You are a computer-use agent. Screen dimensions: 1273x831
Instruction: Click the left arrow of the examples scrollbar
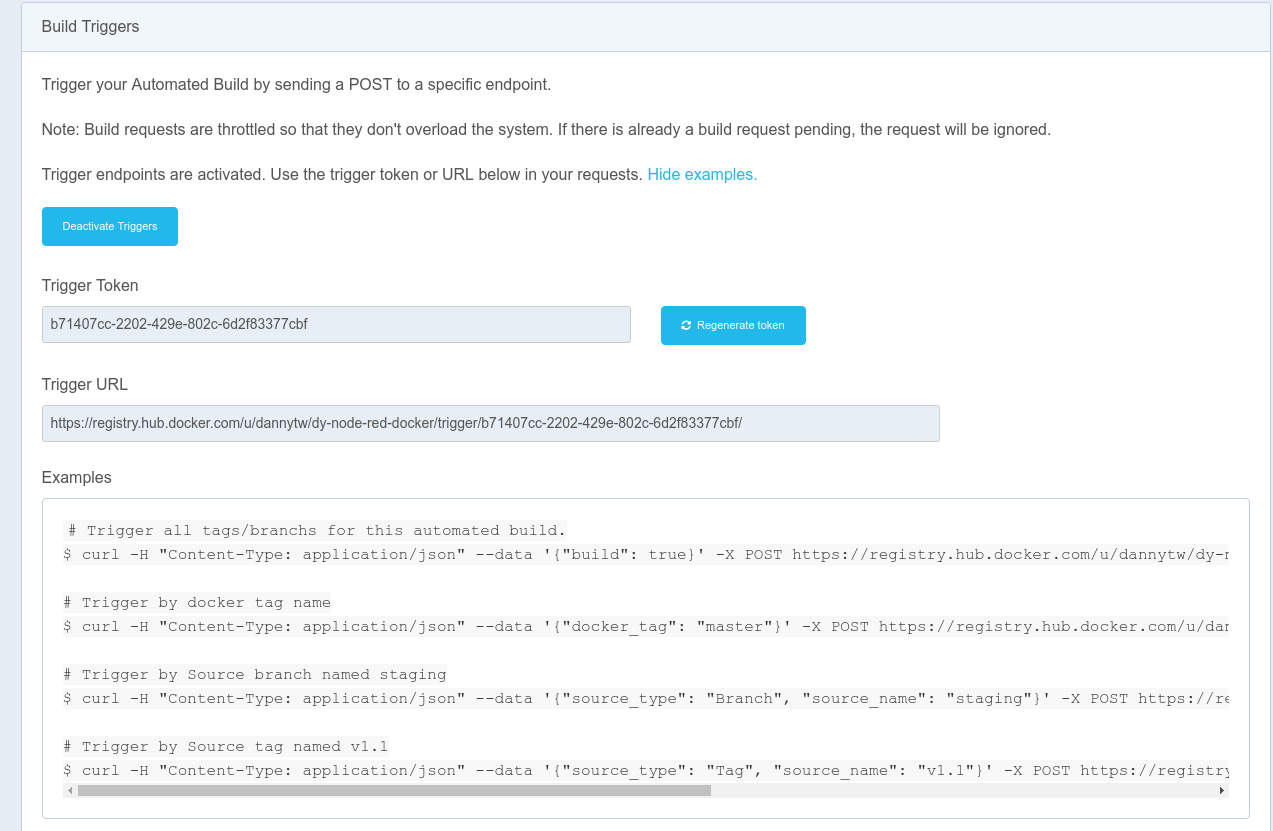click(69, 790)
